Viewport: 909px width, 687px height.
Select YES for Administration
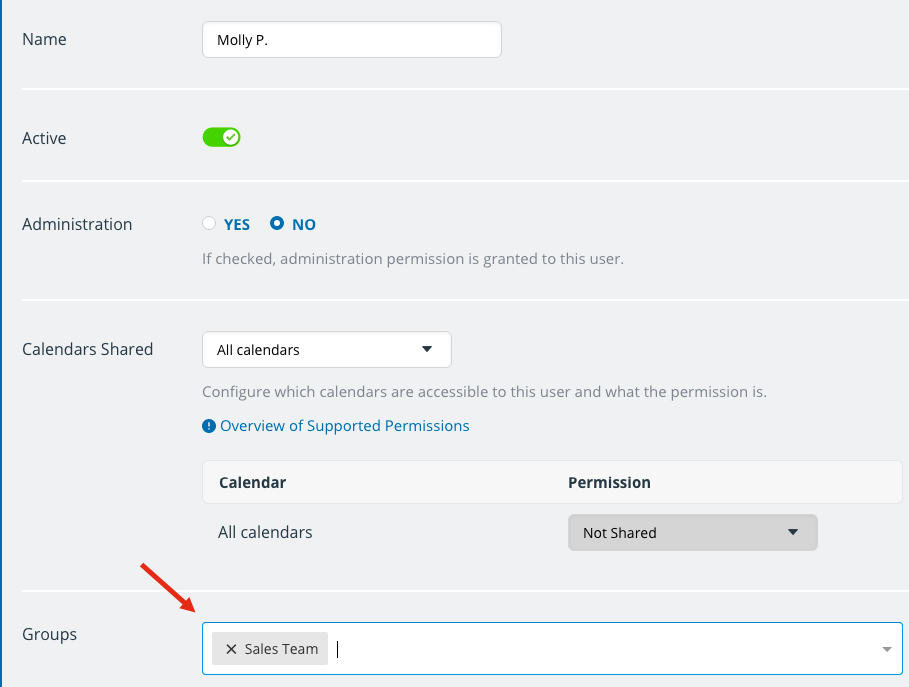tap(209, 223)
